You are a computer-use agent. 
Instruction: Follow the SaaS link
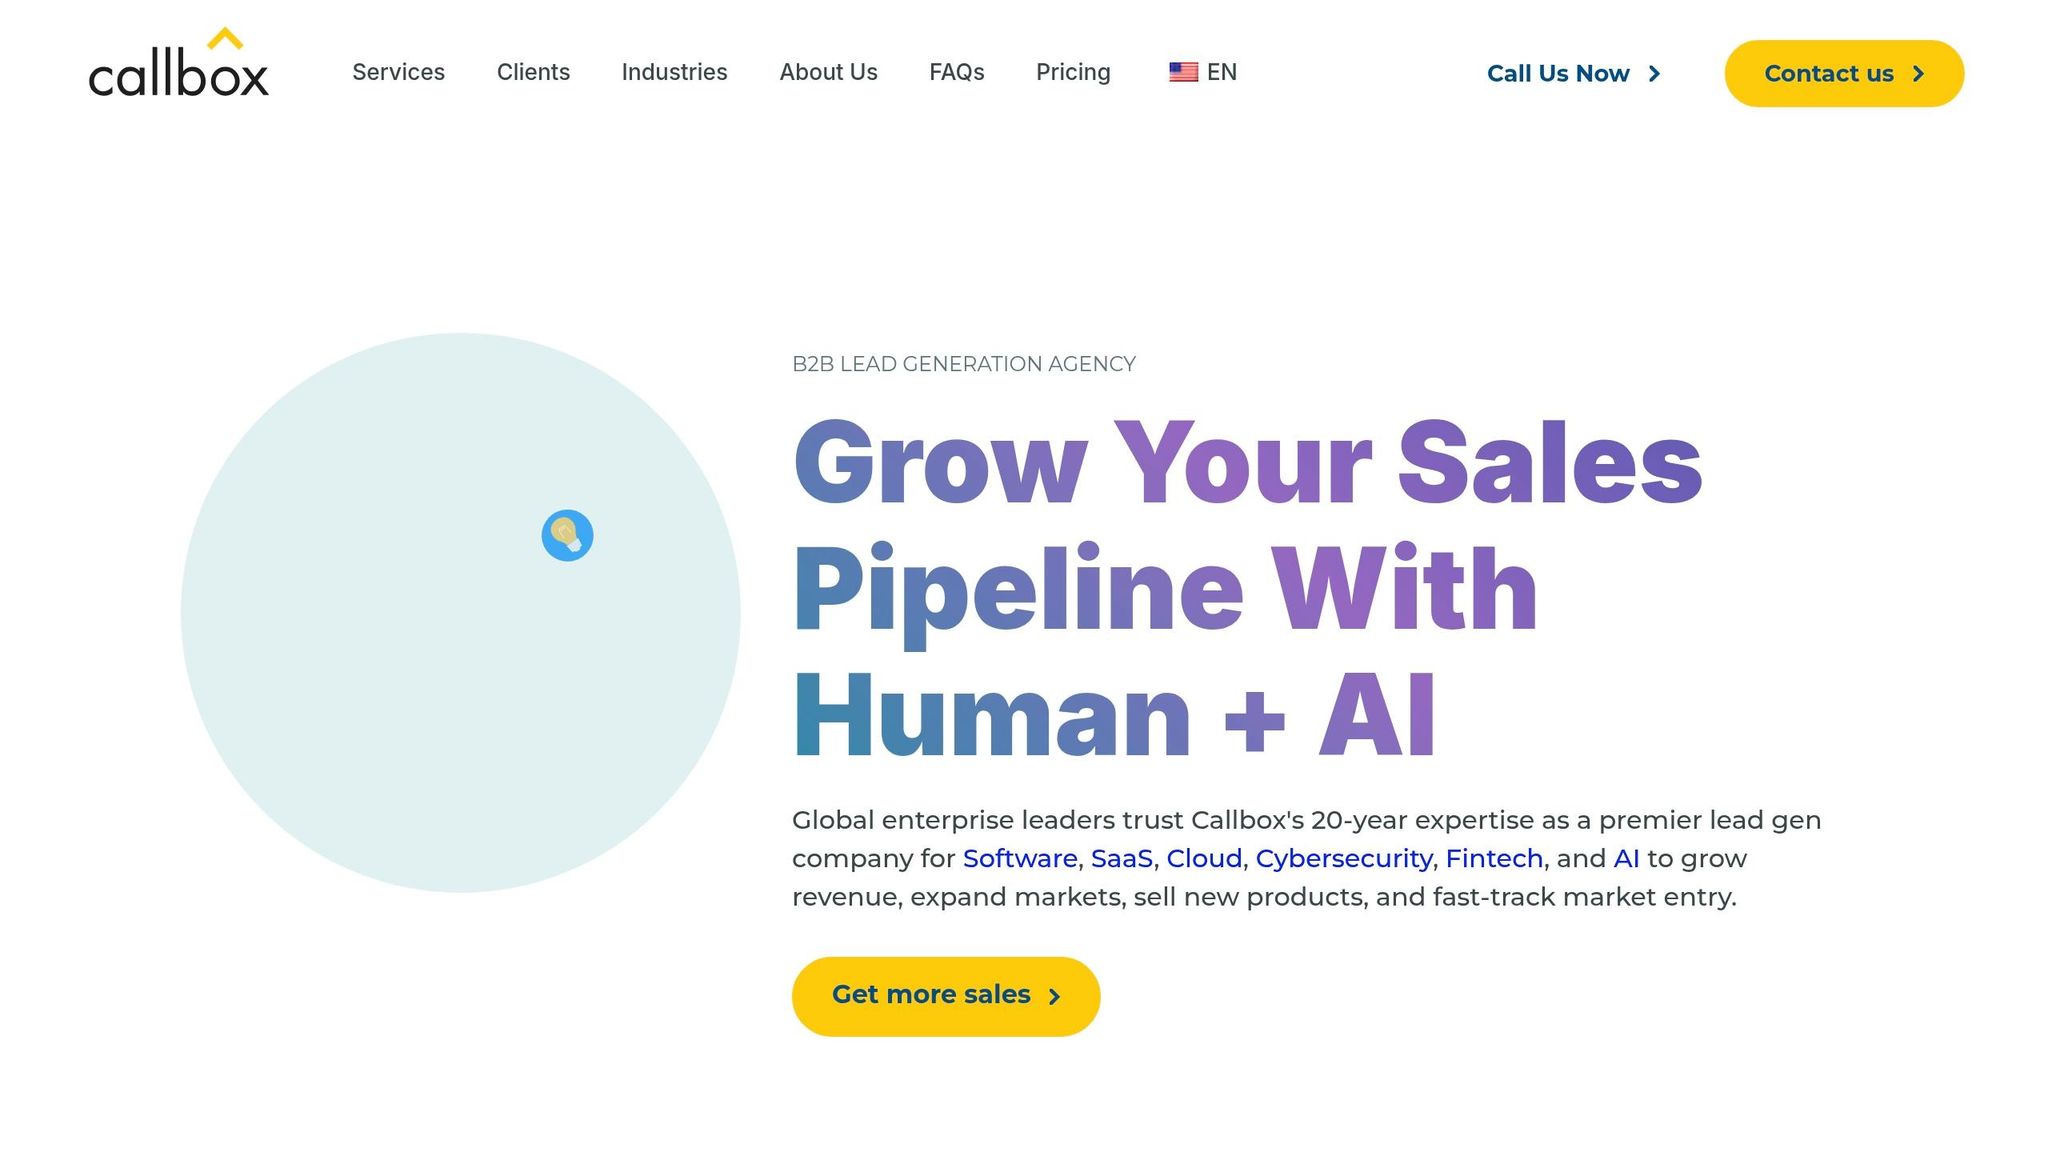pyautogui.click(x=1121, y=858)
